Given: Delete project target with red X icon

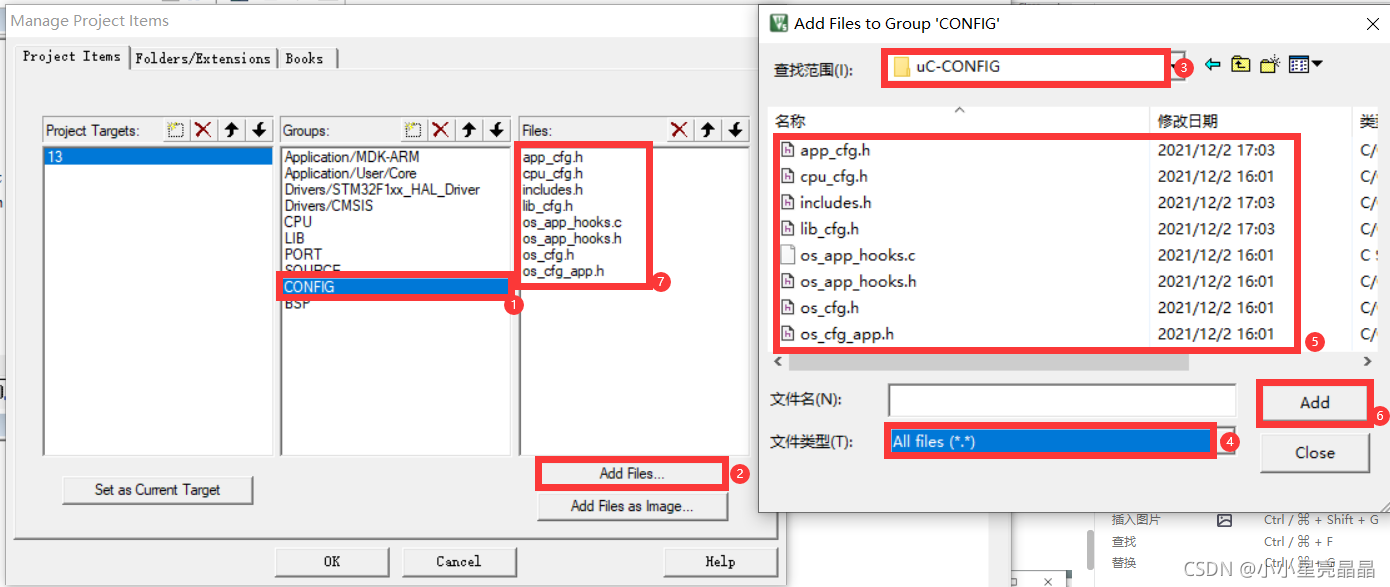Looking at the screenshot, I should (x=203, y=130).
